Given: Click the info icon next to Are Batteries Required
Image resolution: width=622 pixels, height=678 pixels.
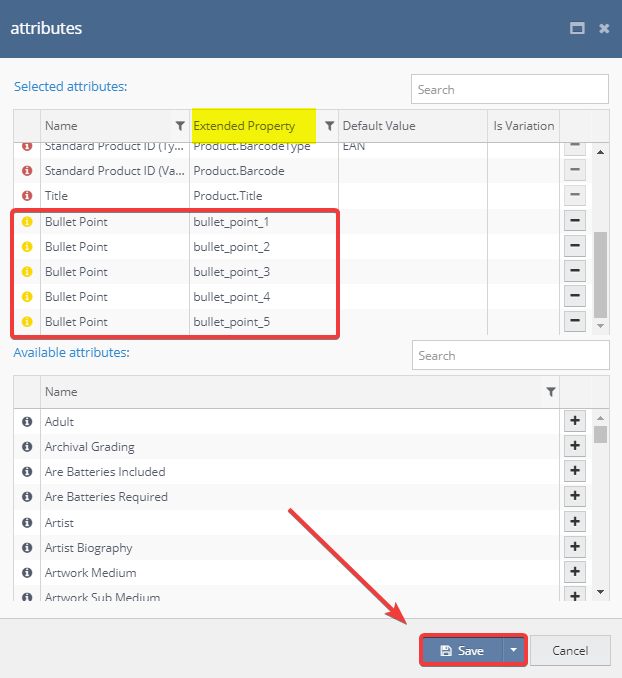Looking at the screenshot, I should tap(27, 497).
